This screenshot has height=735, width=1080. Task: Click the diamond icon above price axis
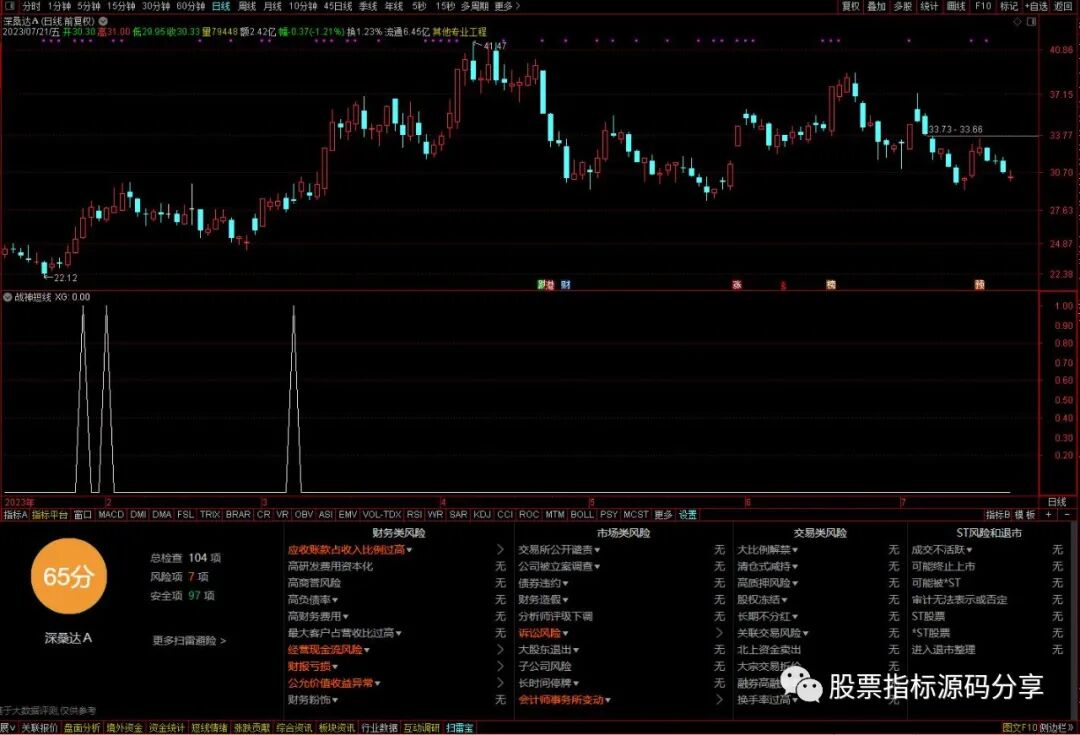point(1018,21)
